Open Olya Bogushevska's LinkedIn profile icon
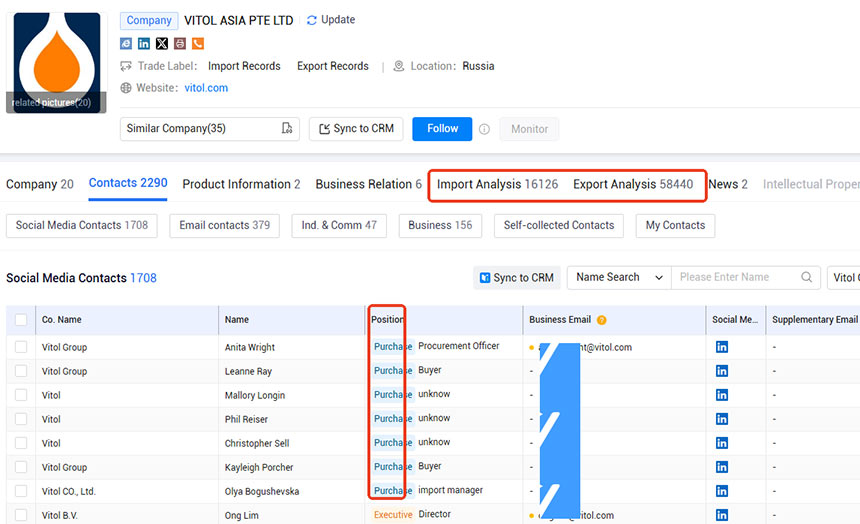Image resolution: width=860 pixels, height=524 pixels. click(722, 491)
